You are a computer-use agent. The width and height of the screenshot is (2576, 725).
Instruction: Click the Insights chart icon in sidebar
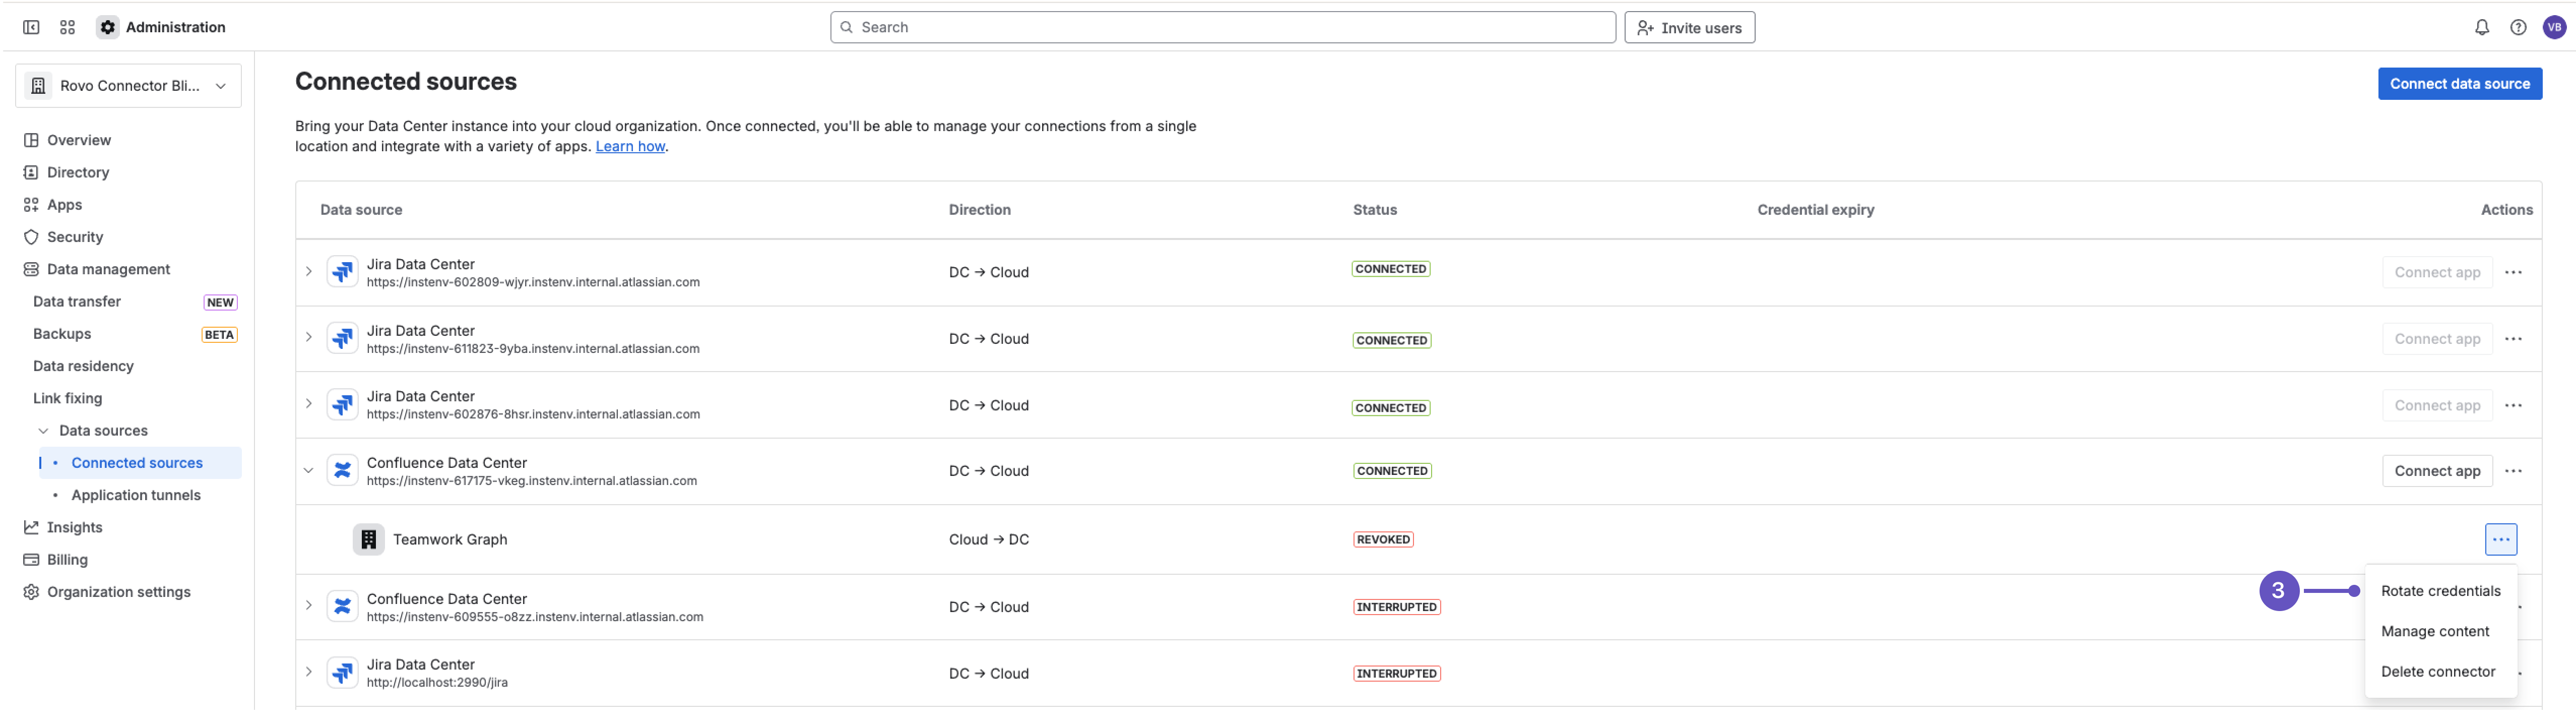click(x=31, y=527)
